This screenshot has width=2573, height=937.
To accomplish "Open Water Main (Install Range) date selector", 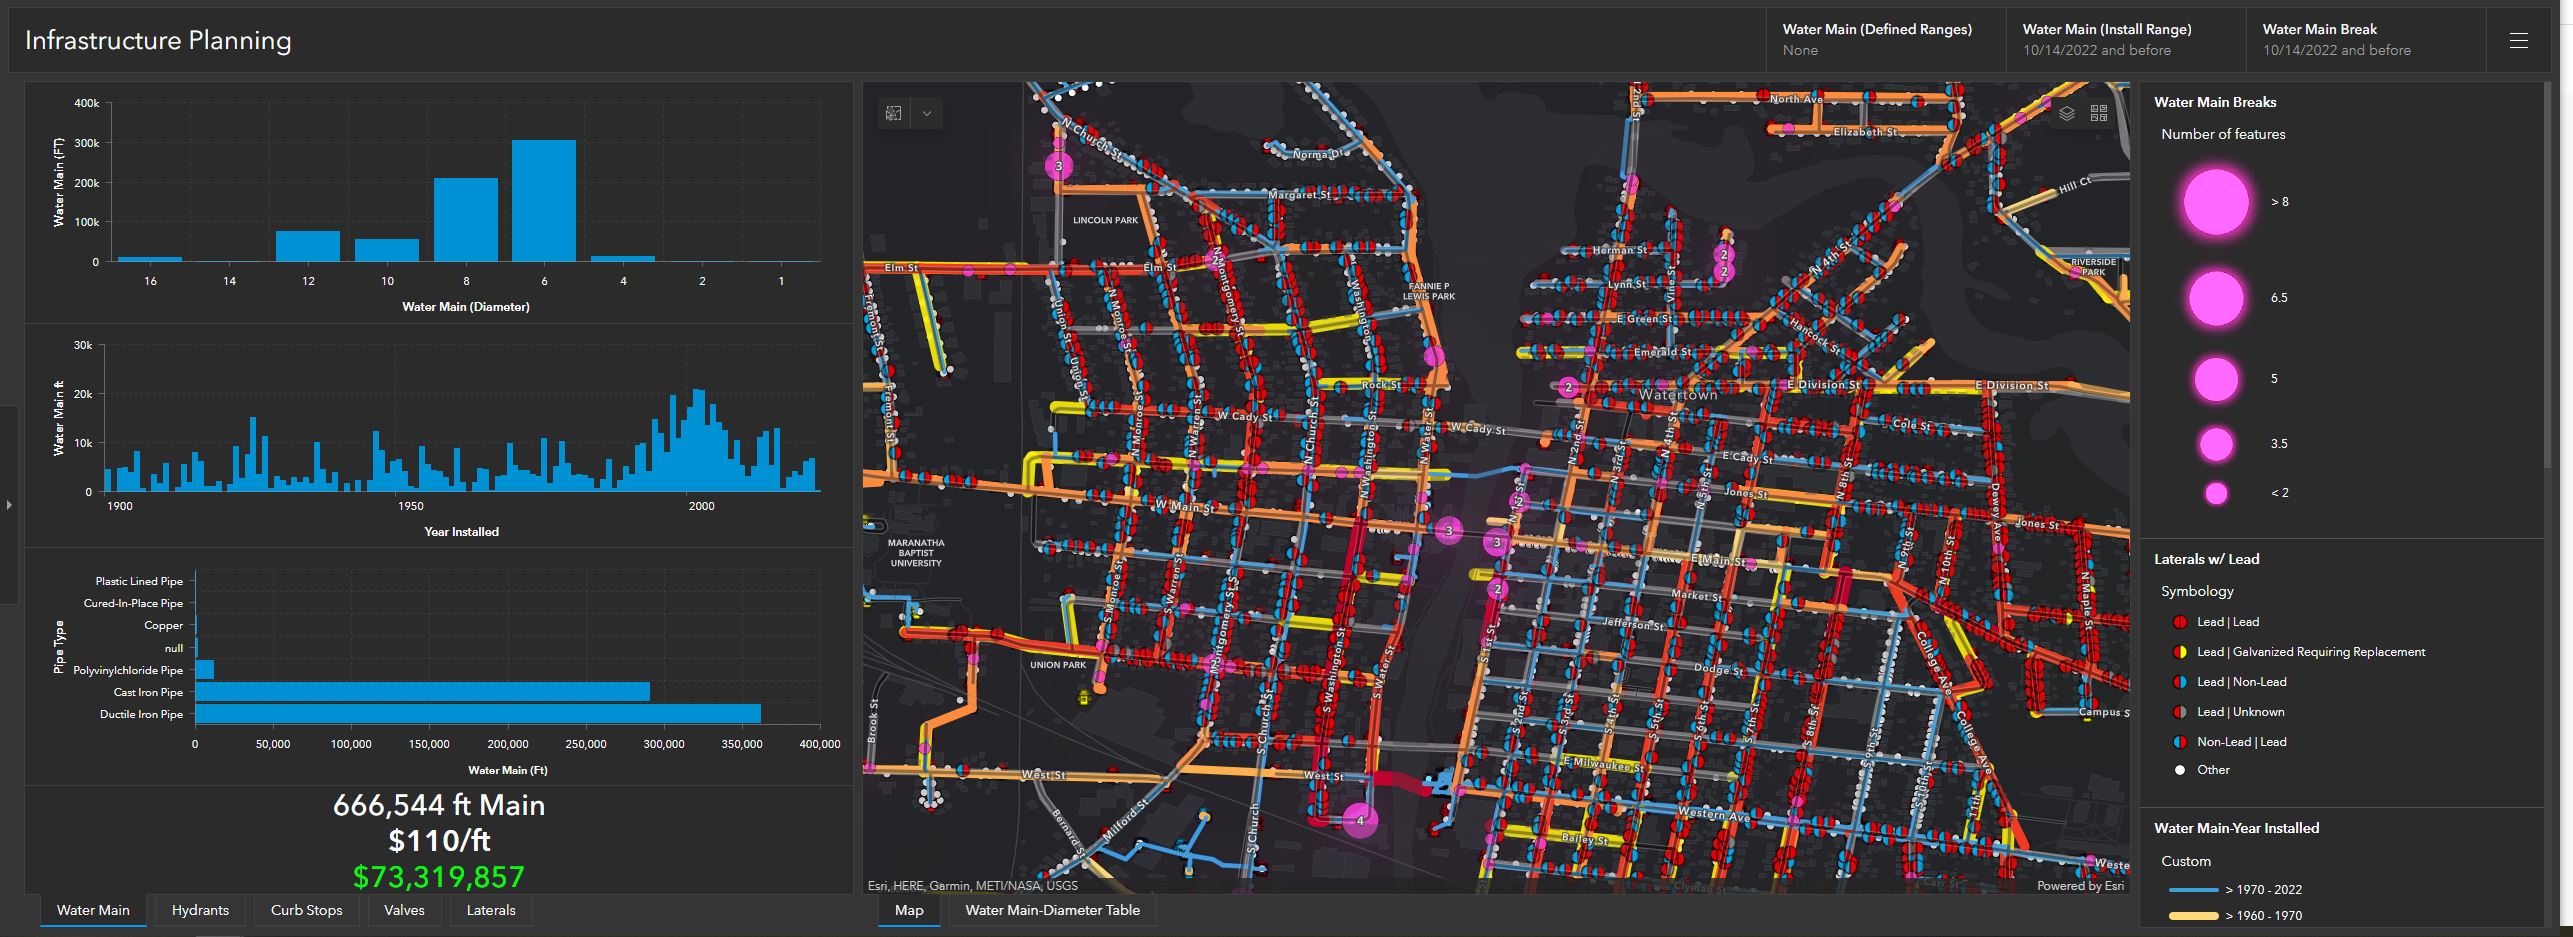I will 2126,40.
